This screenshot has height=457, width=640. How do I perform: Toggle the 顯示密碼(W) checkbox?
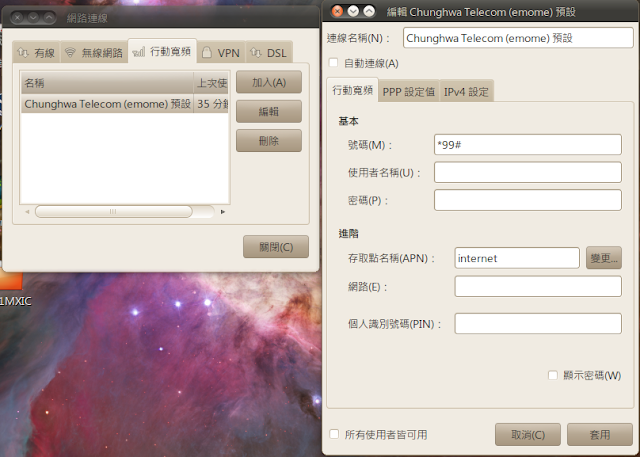tap(553, 375)
